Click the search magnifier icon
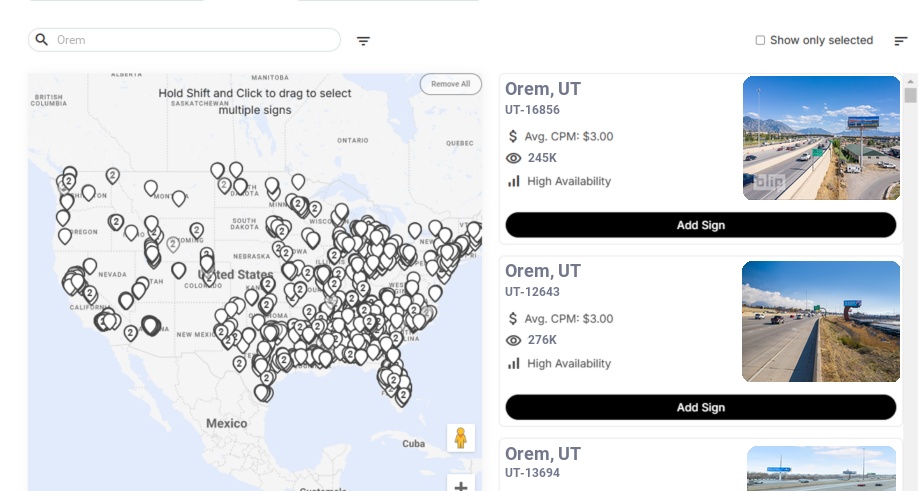The image size is (920, 491). pyautogui.click(x=41, y=40)
